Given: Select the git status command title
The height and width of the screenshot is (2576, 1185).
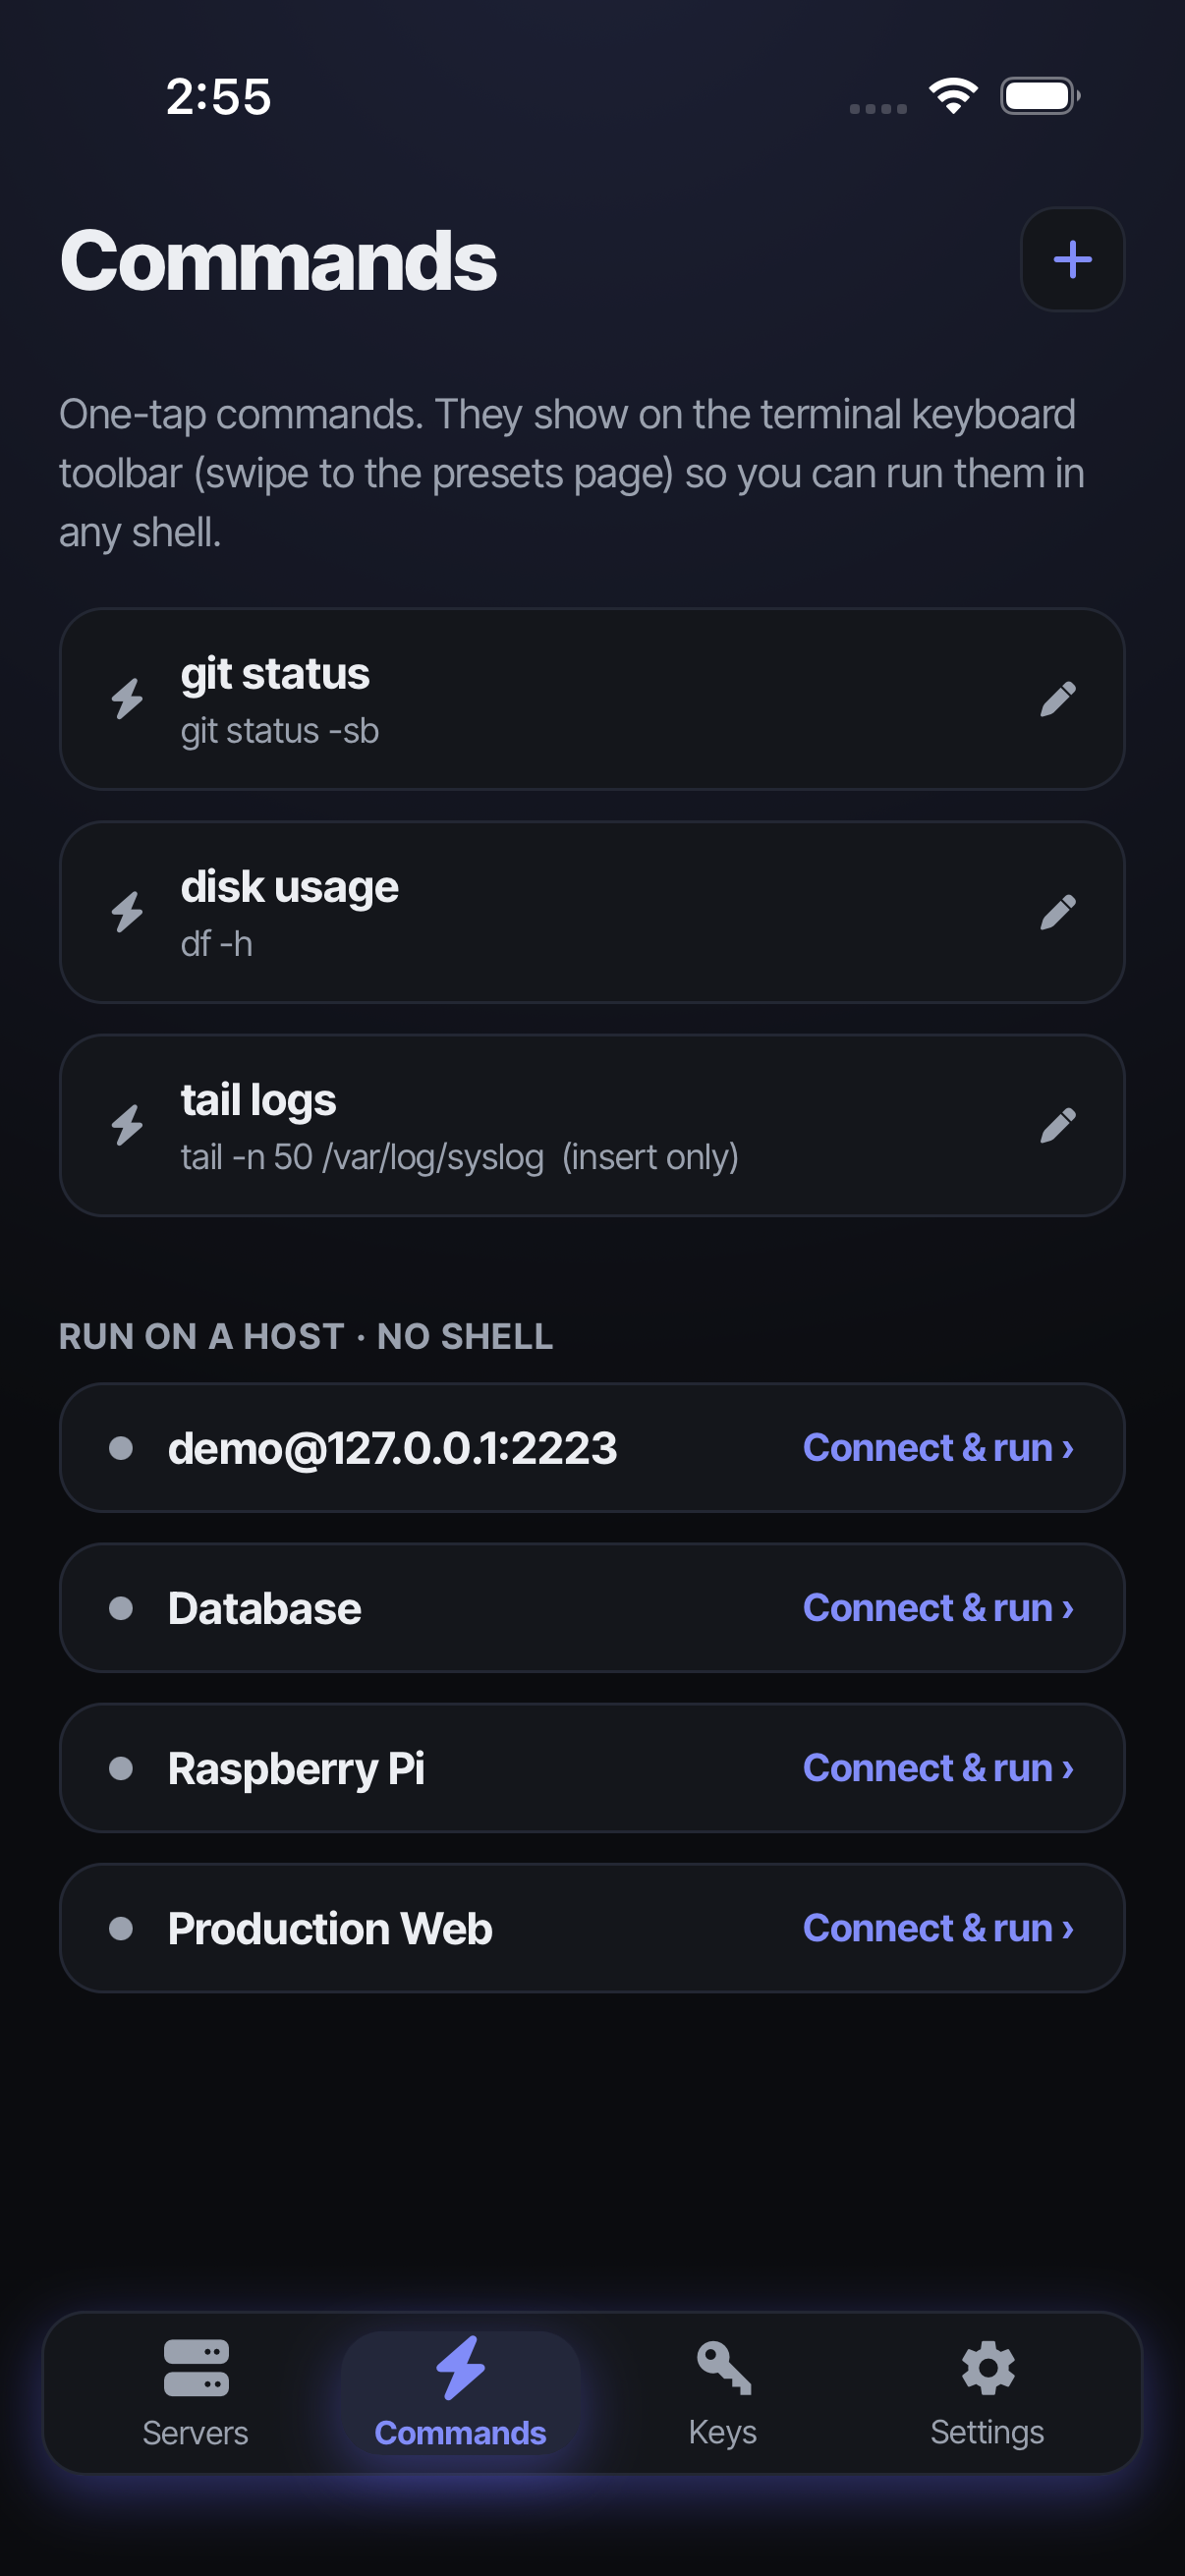Looking at the screenshot, I should pyautogui.click(x=275, y=674).
